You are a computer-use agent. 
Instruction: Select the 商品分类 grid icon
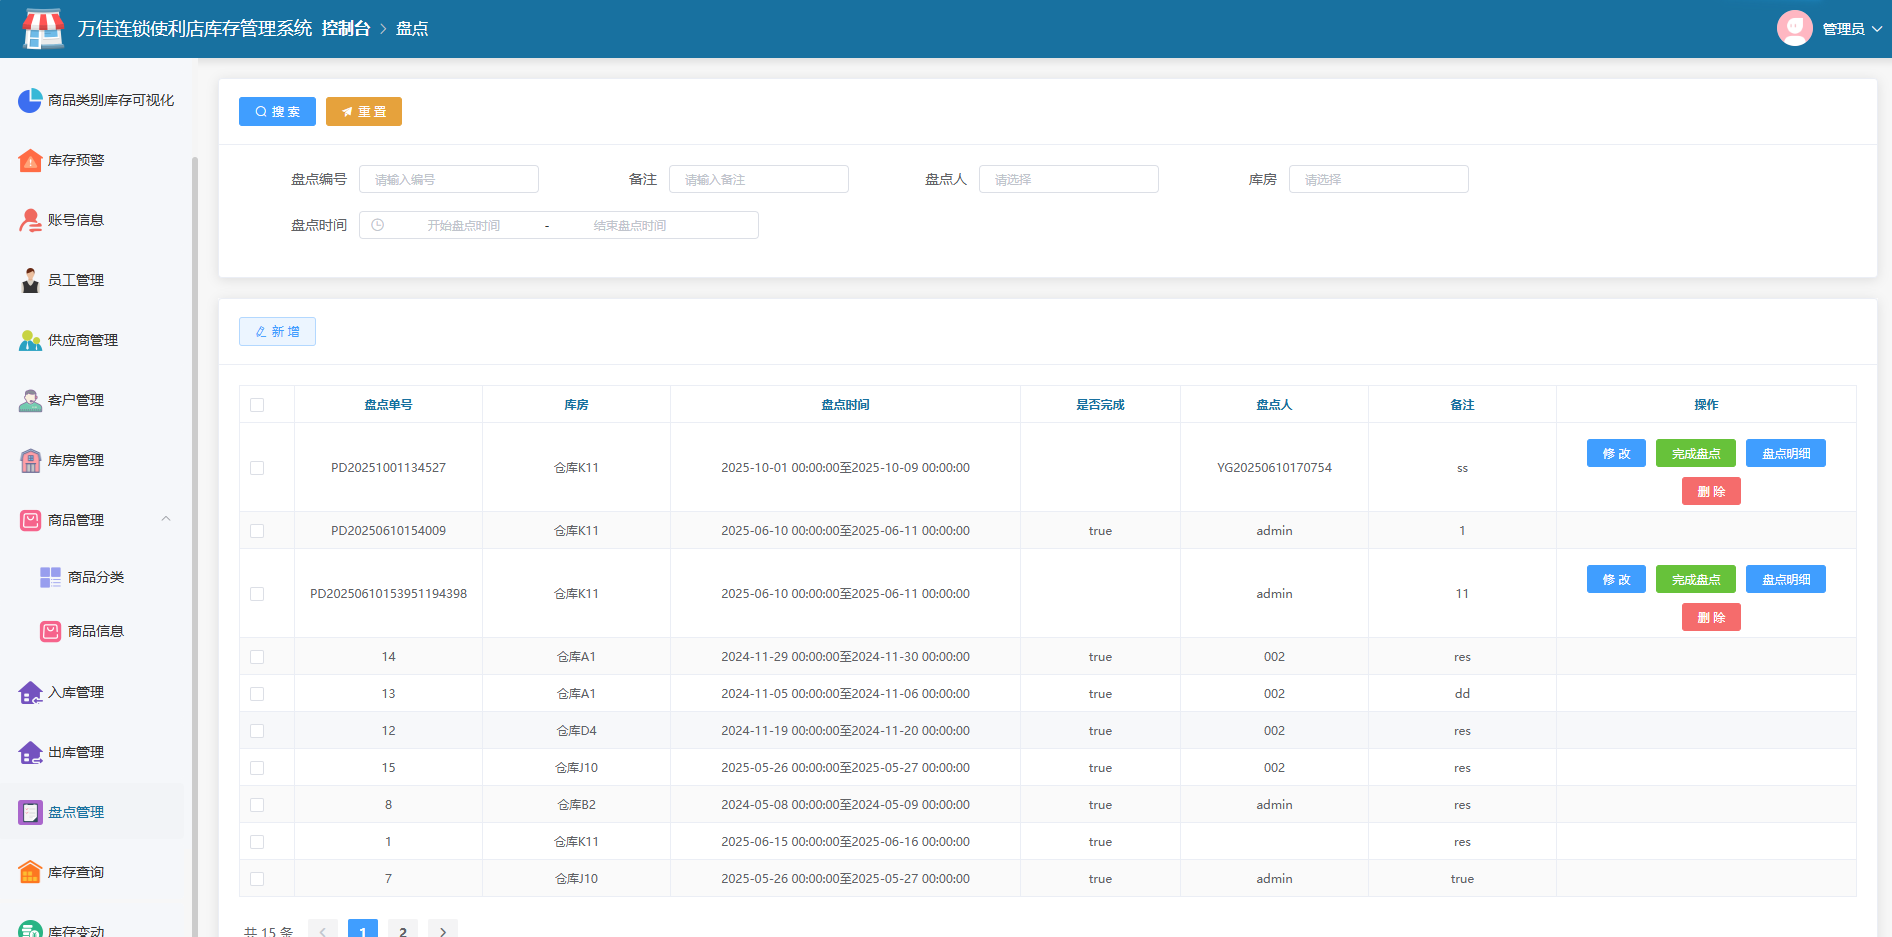(x=50, y=577)
